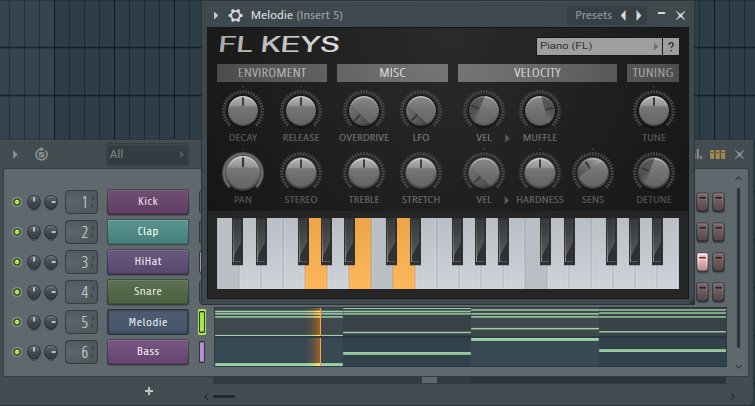The height and width of the screenshot is (406, 755).
Task: Open Piano (FL) preset dropdown
Action: point(599,46)
